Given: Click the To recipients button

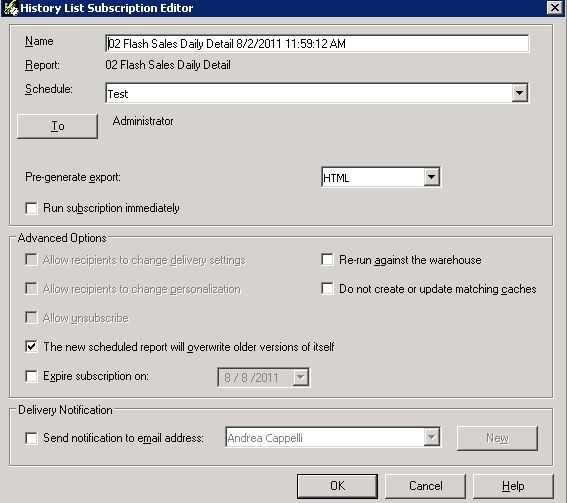Looking at the screenshot, I should click(x=57, y=126).
